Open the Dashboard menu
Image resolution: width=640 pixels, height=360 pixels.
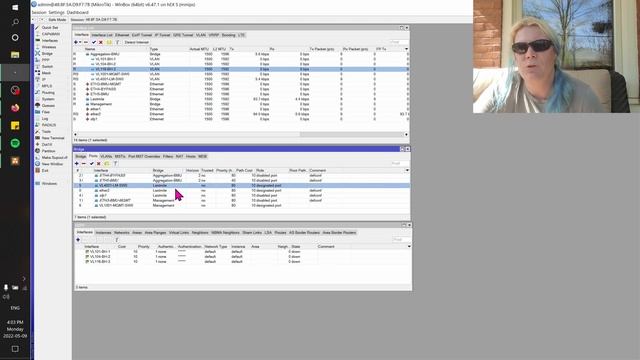78,13
